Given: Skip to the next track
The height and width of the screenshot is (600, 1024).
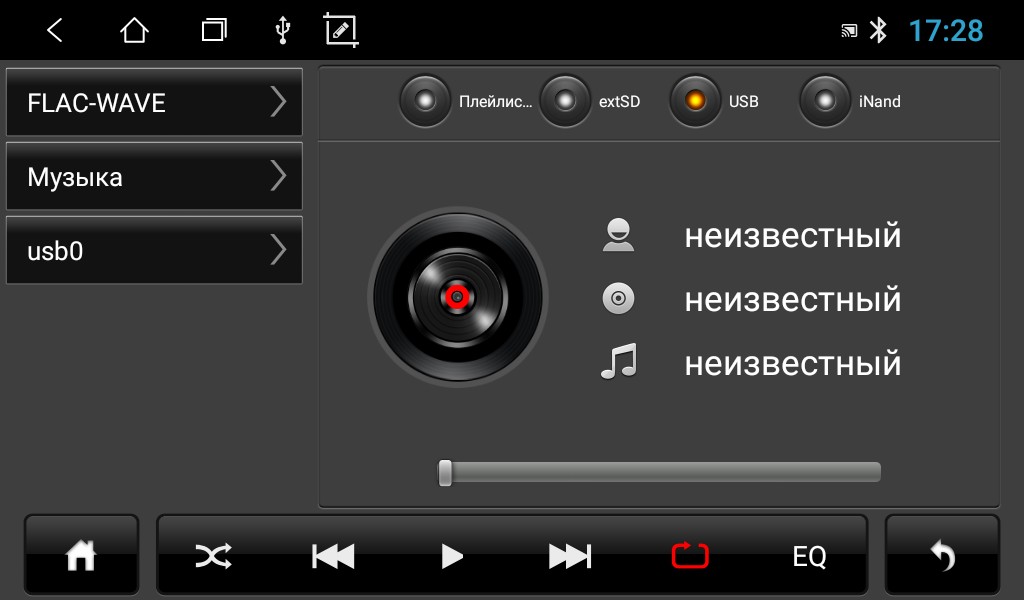Looking at the screenshot, I should click(x=570, y=556).
